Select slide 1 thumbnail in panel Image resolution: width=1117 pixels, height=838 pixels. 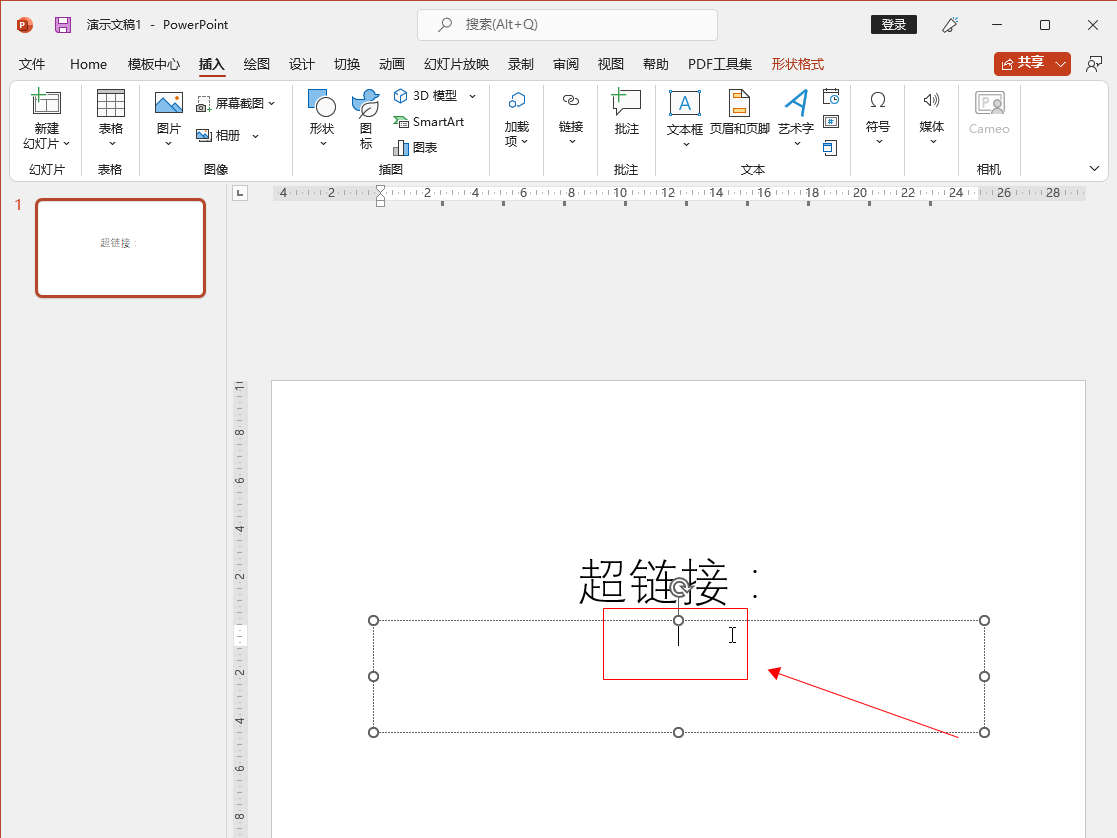click(120, 247)
